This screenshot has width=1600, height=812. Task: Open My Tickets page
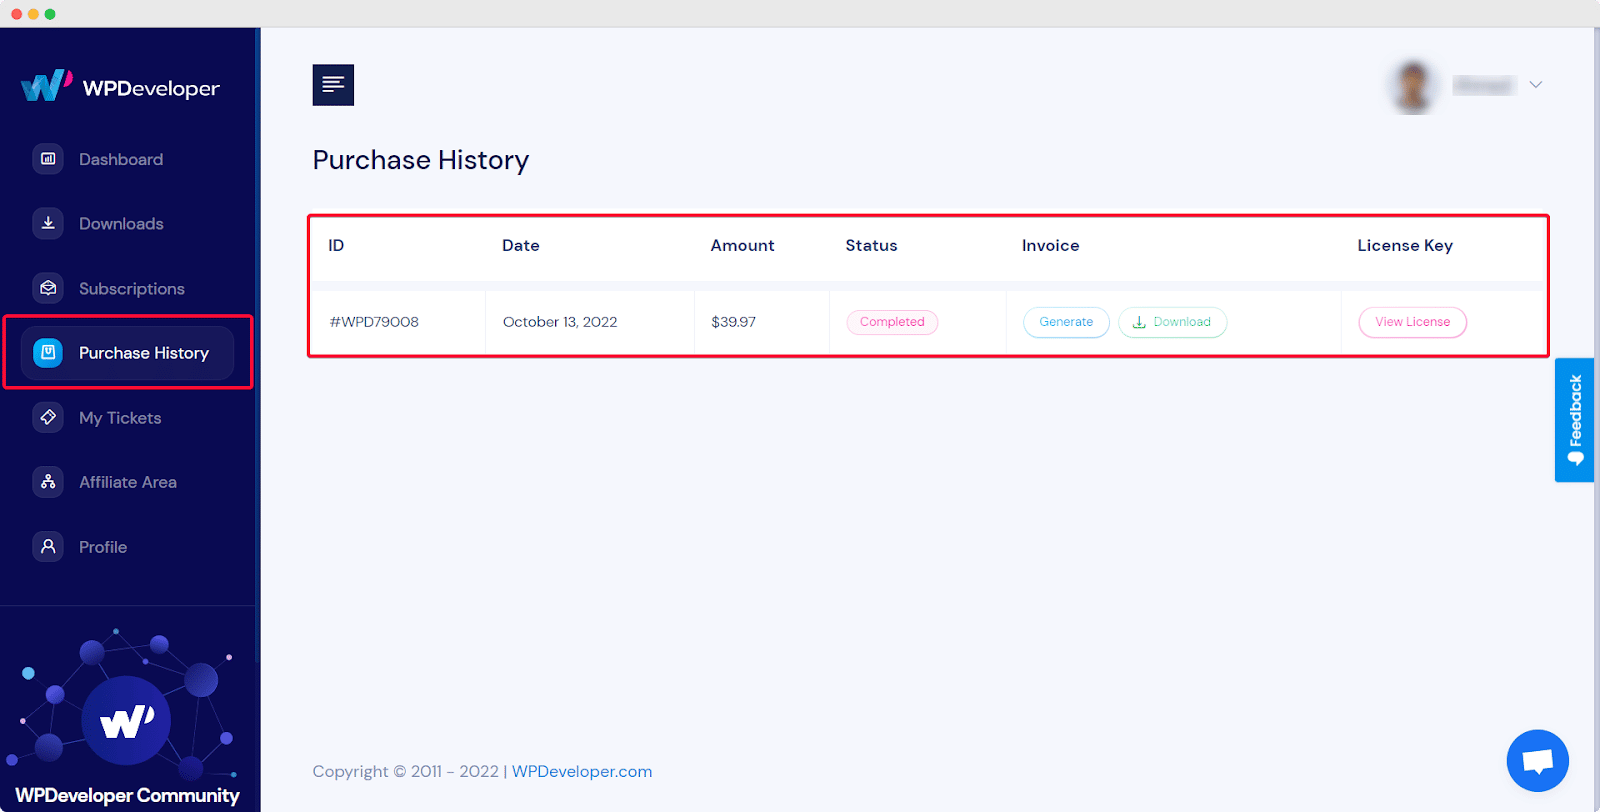(x=120, y=418)
